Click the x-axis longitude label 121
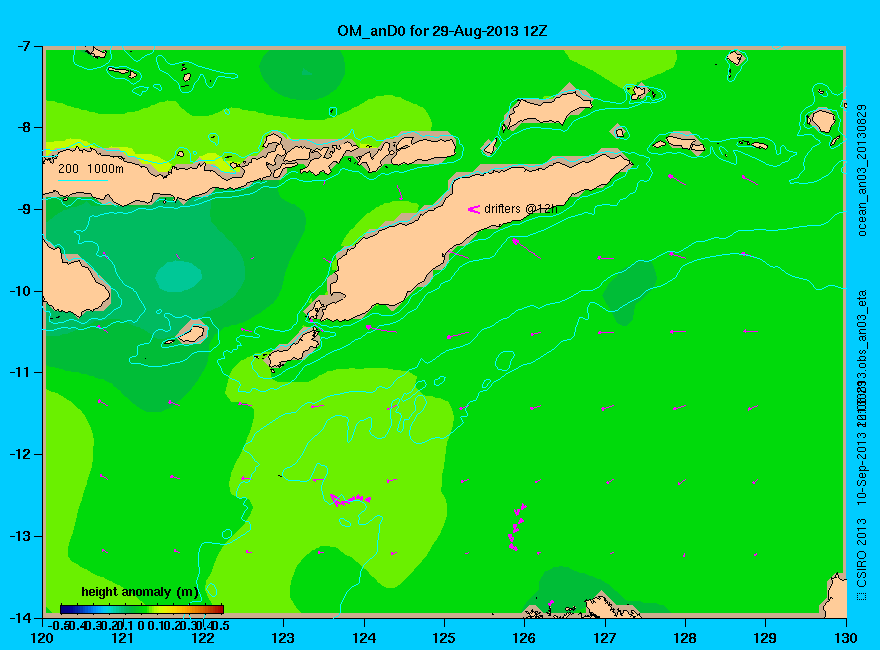This screenshot has height=650, width=880. (x=122, y=638)
